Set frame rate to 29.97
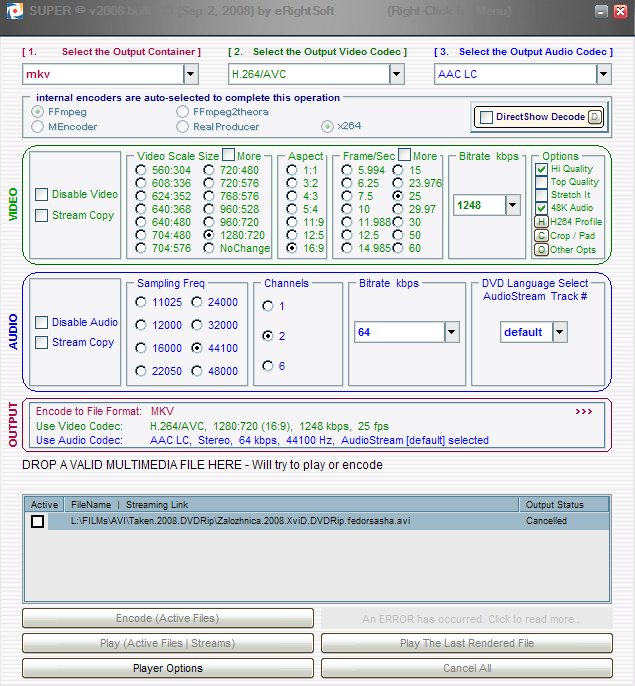This screenshot has height=686, width=635. [x=398, y=209]
